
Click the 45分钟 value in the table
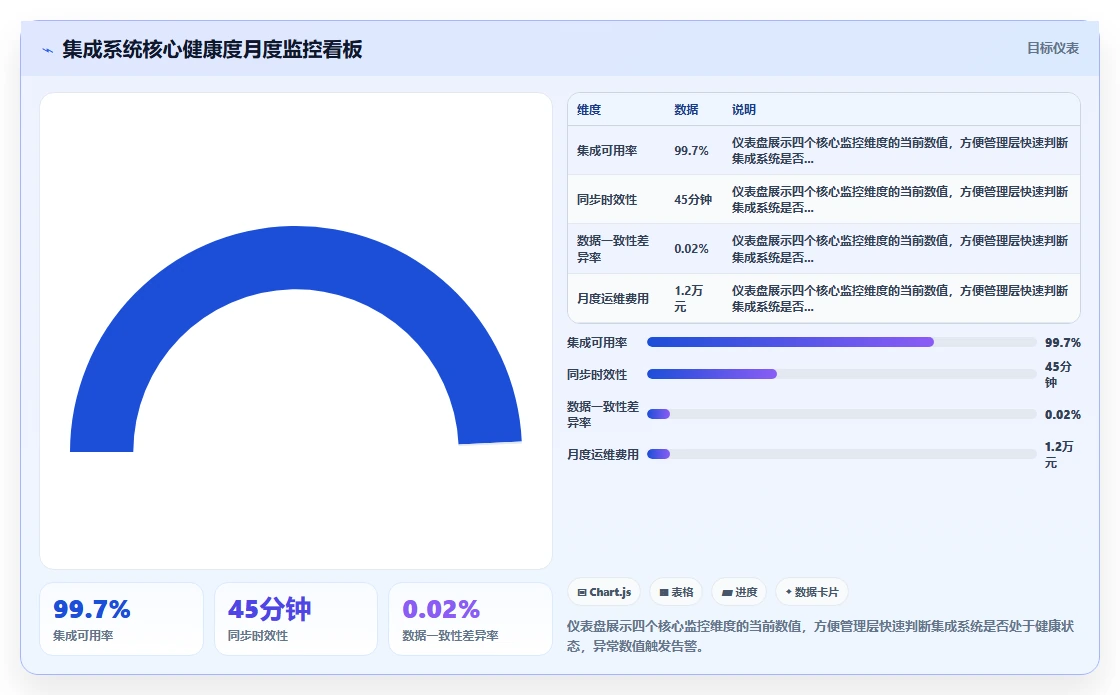[x=693, y=200]
